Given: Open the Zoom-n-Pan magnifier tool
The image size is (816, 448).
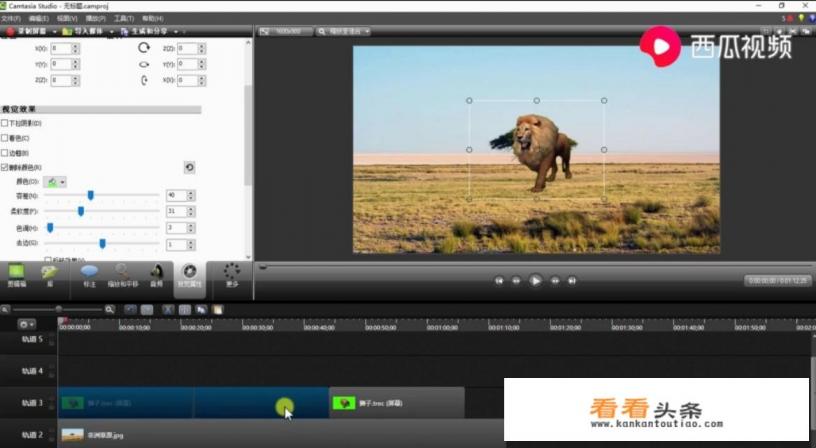Looking at the screenshot, I should [x=122, y=275].
